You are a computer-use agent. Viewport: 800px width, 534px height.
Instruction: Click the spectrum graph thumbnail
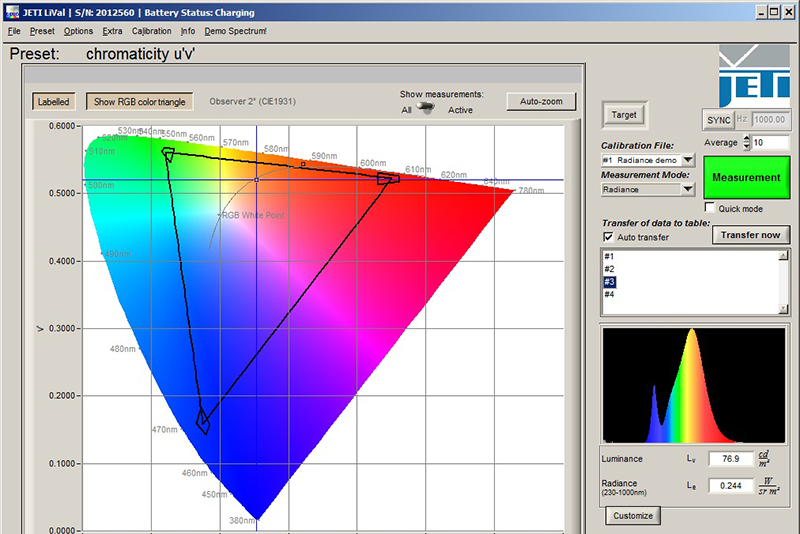694,385
